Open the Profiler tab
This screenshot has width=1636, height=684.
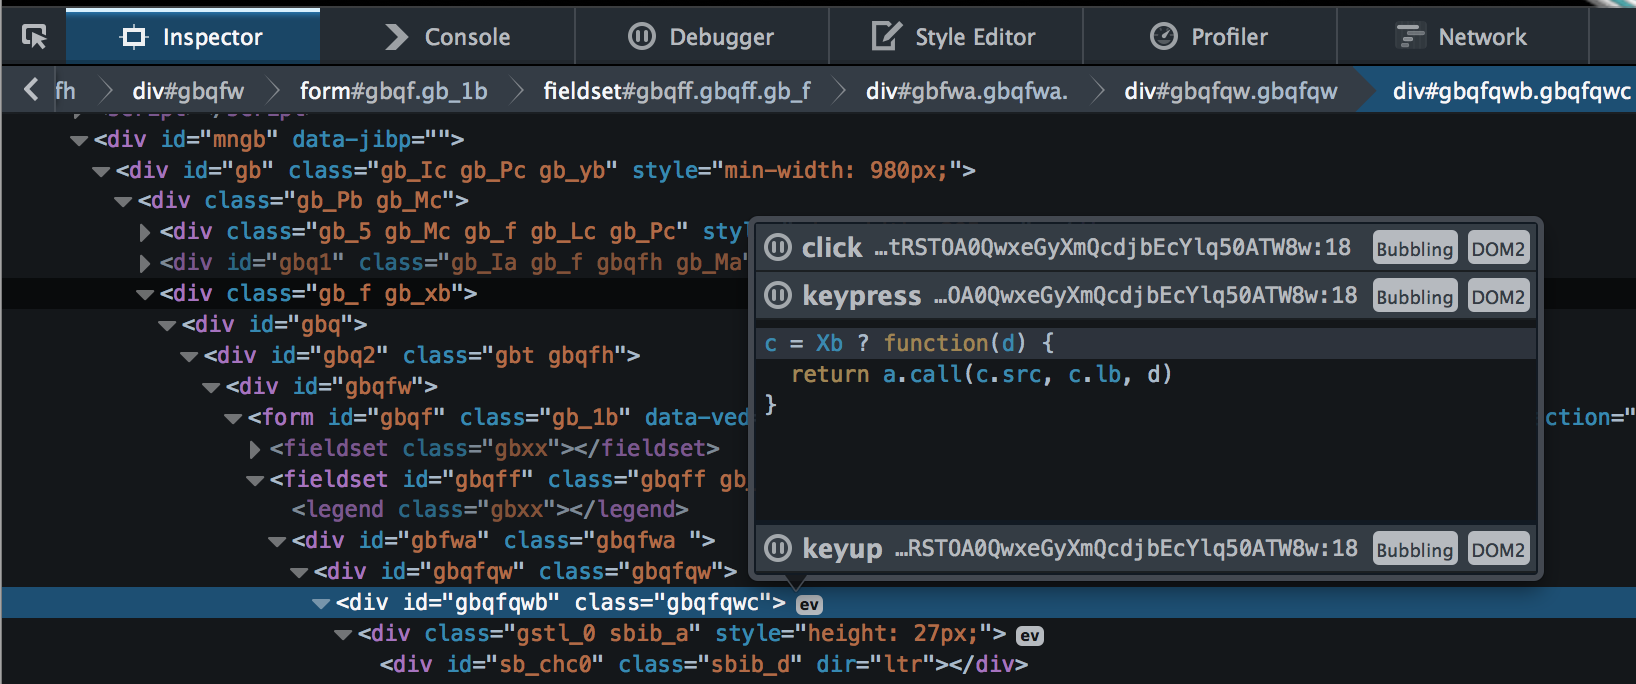pos(1210,37)
